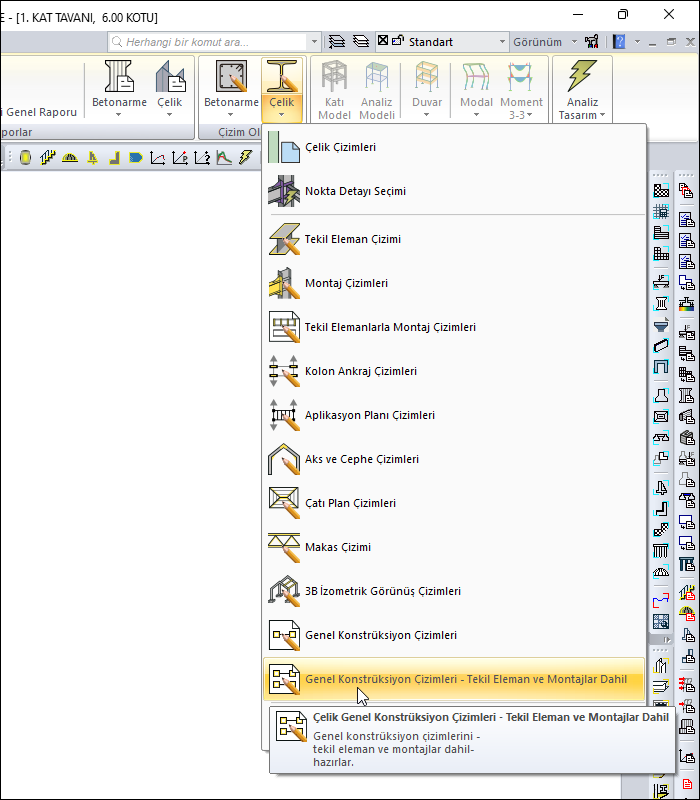Select Nokta Detayı Seçimi
Viewport: 700px width, 800px height.
pyautogui.click(x=454, y=191)
